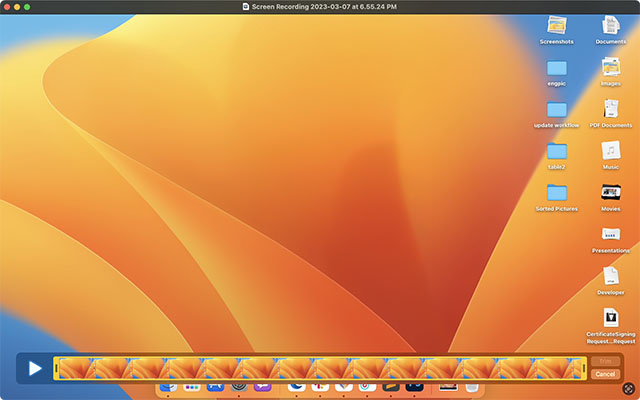Click the round icon below Cancel button
This screenshot has width=640, height=400.
point(627,386)
